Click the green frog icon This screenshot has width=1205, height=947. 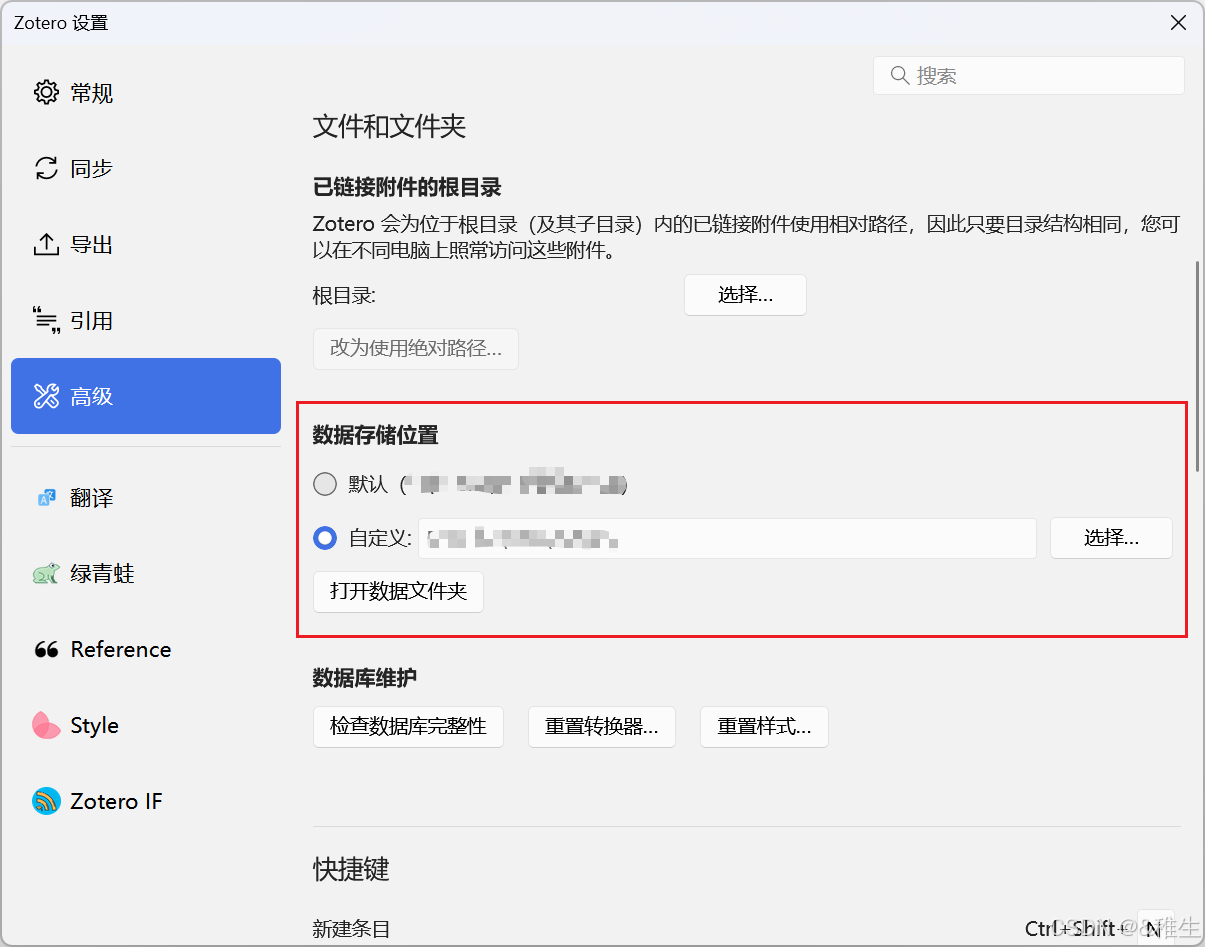click(46, 574)
